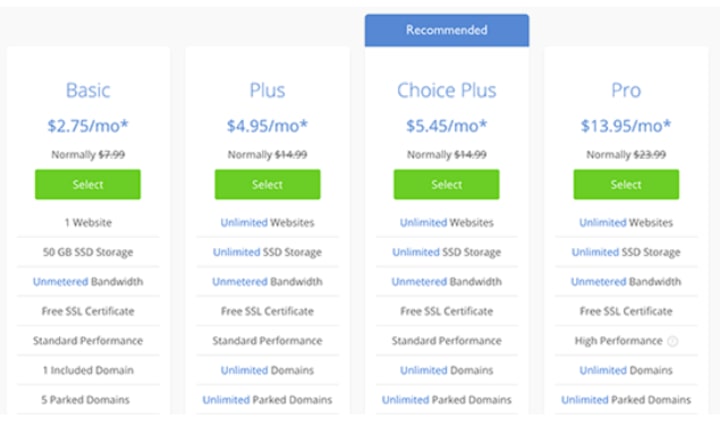Click Unlimited Parked Domains in Pro plan
This screenshot has width=720, height=444.
626,400
